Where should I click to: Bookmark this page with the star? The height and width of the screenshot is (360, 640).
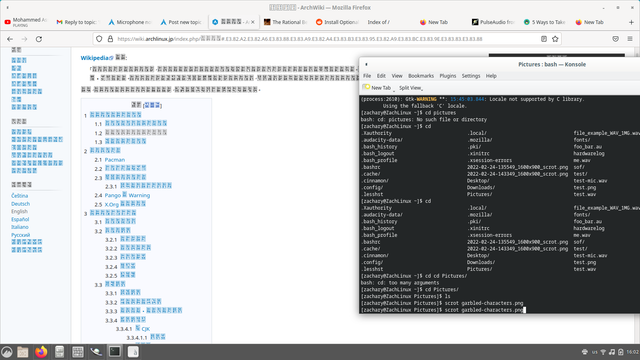555,39
